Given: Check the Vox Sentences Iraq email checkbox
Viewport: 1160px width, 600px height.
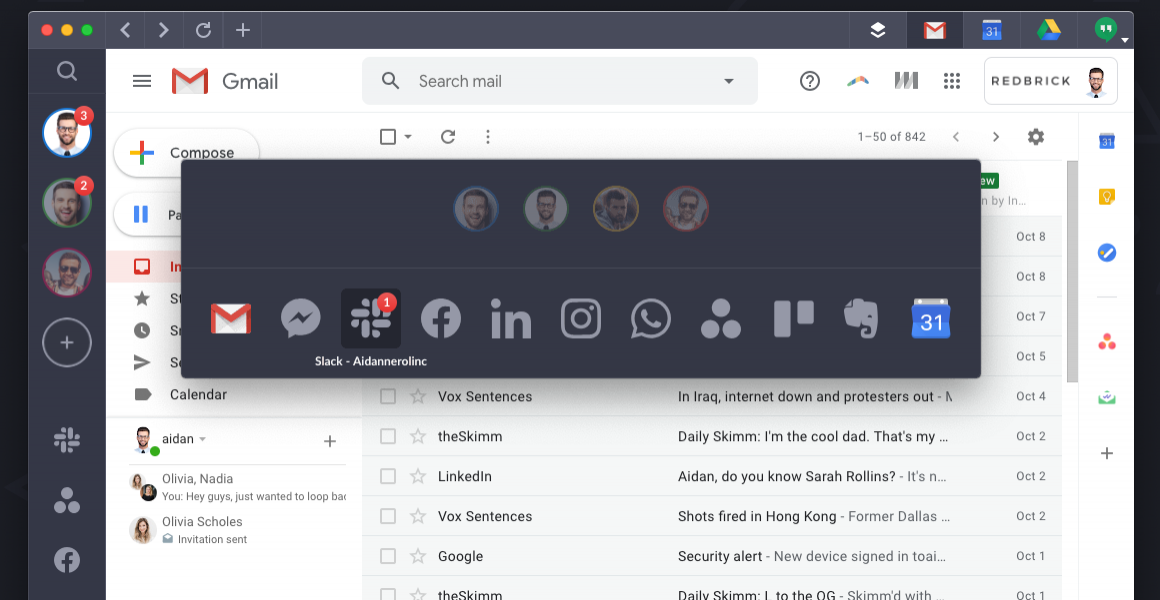Looking at the screenshot, I should (388, 397).
